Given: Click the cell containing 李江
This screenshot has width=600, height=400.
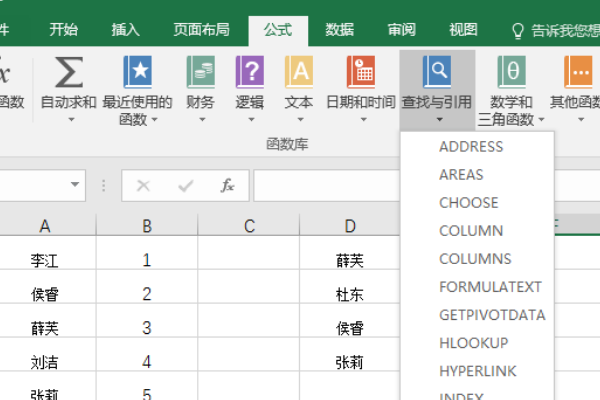Looking at the screenshot, I should pos(45,261).
